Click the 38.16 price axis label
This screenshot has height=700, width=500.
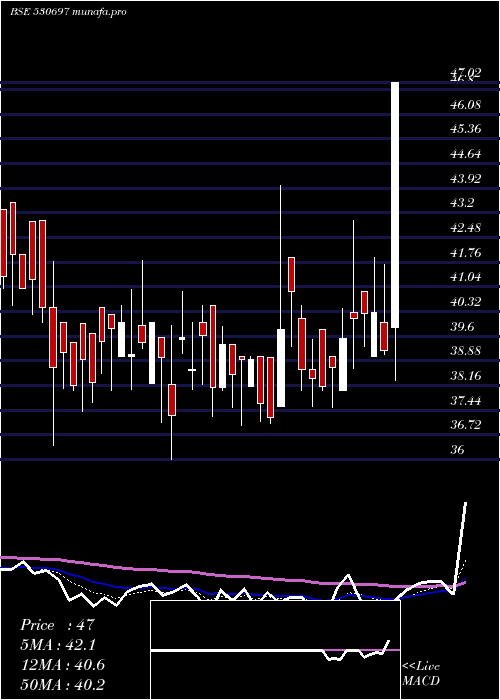click(x=465, y=375)
